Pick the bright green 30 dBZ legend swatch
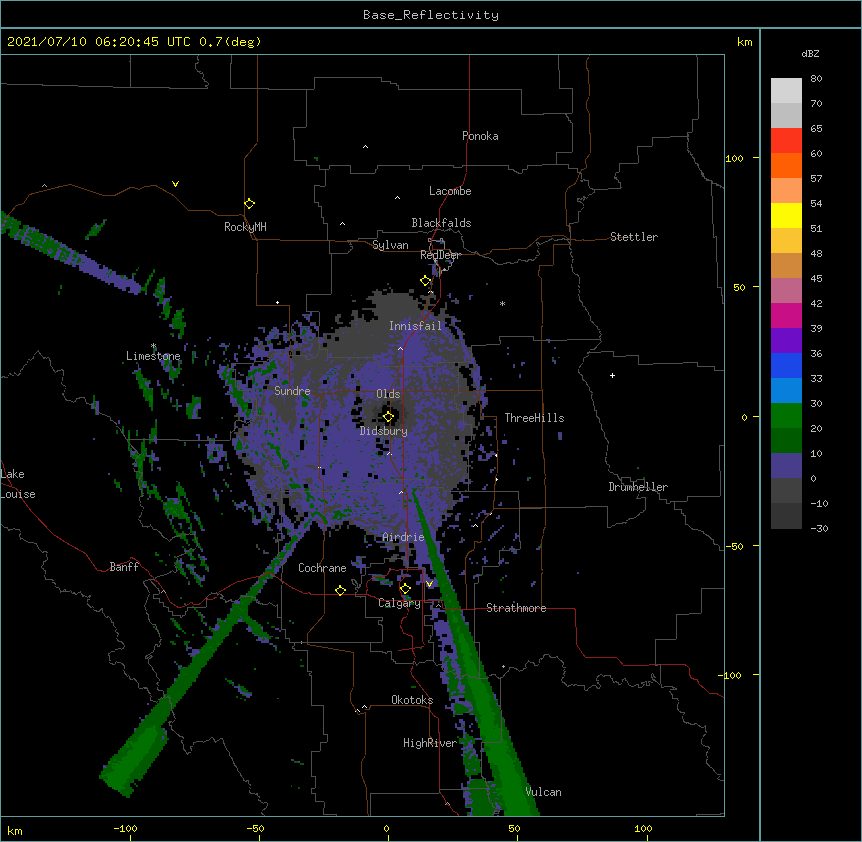 pyautogui.click(x=786, y=416)
